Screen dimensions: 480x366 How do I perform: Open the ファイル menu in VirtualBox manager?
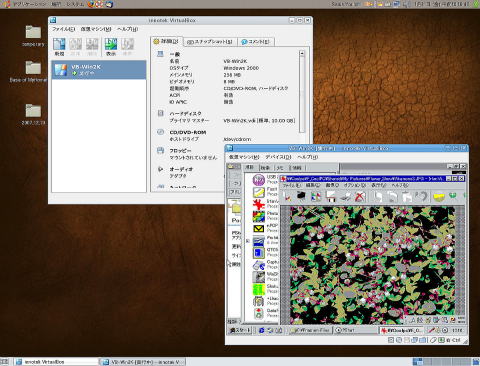coord(63,29)
